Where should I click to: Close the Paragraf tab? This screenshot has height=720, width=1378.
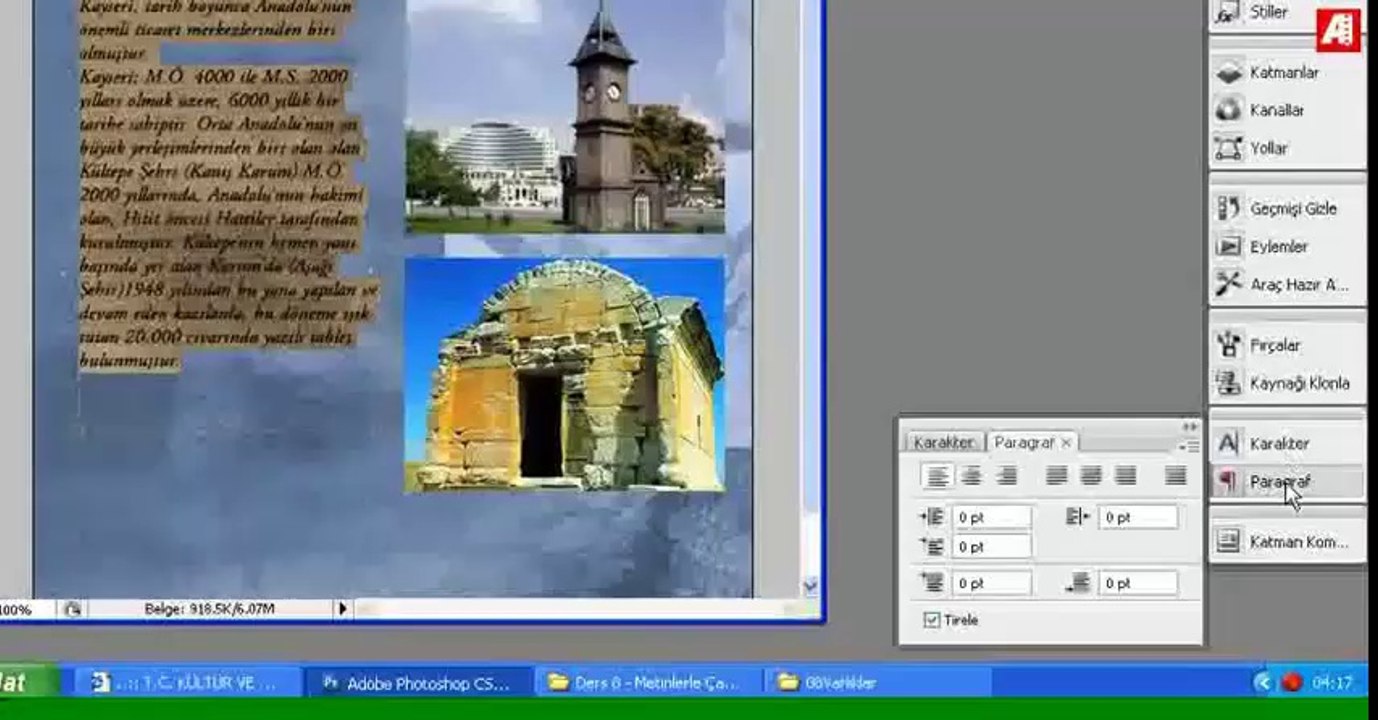(x=1066, y=442)
